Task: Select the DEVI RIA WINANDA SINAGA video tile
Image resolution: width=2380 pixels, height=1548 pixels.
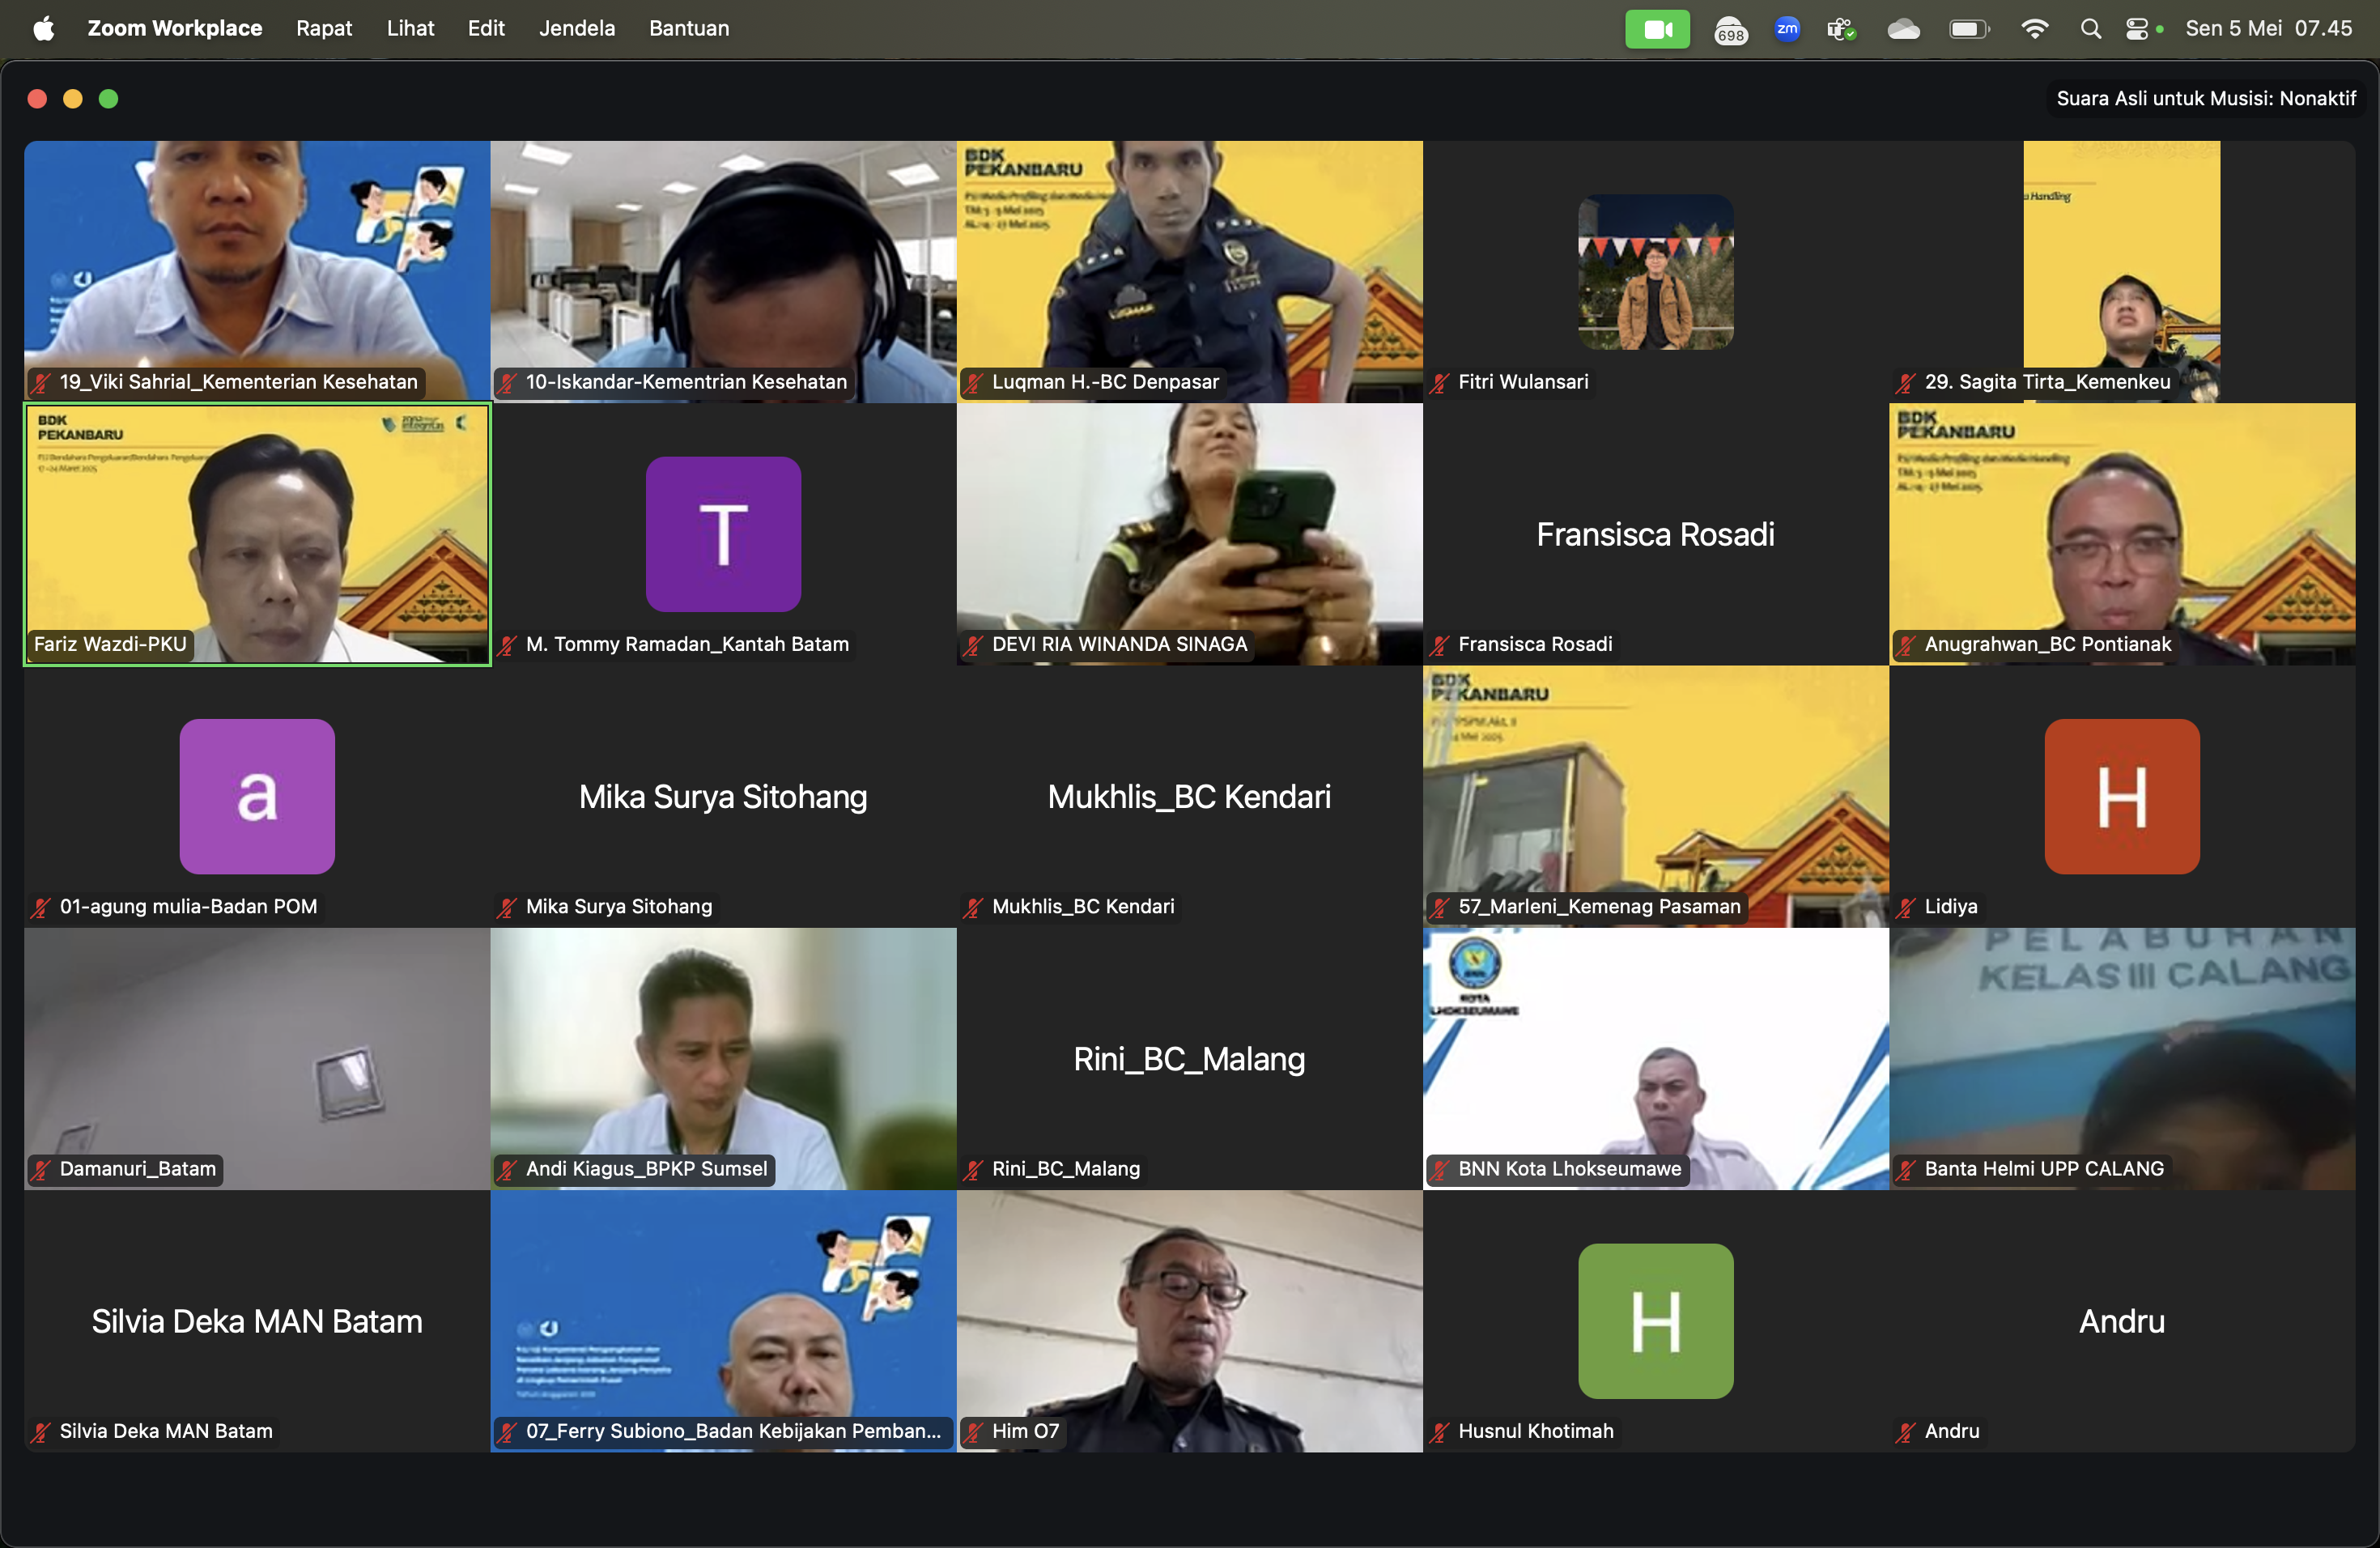Action: 1189,534
